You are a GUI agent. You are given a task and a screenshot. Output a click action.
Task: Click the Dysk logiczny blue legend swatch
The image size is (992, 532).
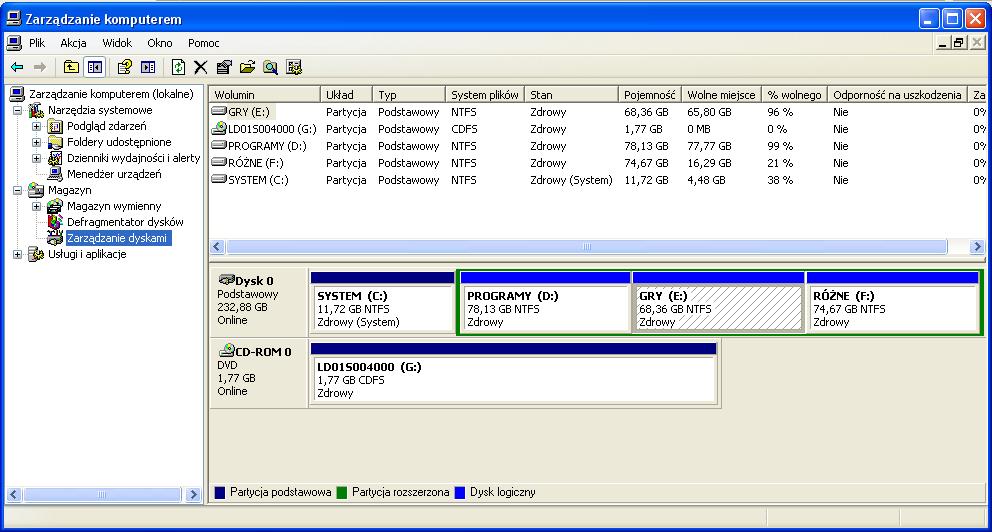460,492
